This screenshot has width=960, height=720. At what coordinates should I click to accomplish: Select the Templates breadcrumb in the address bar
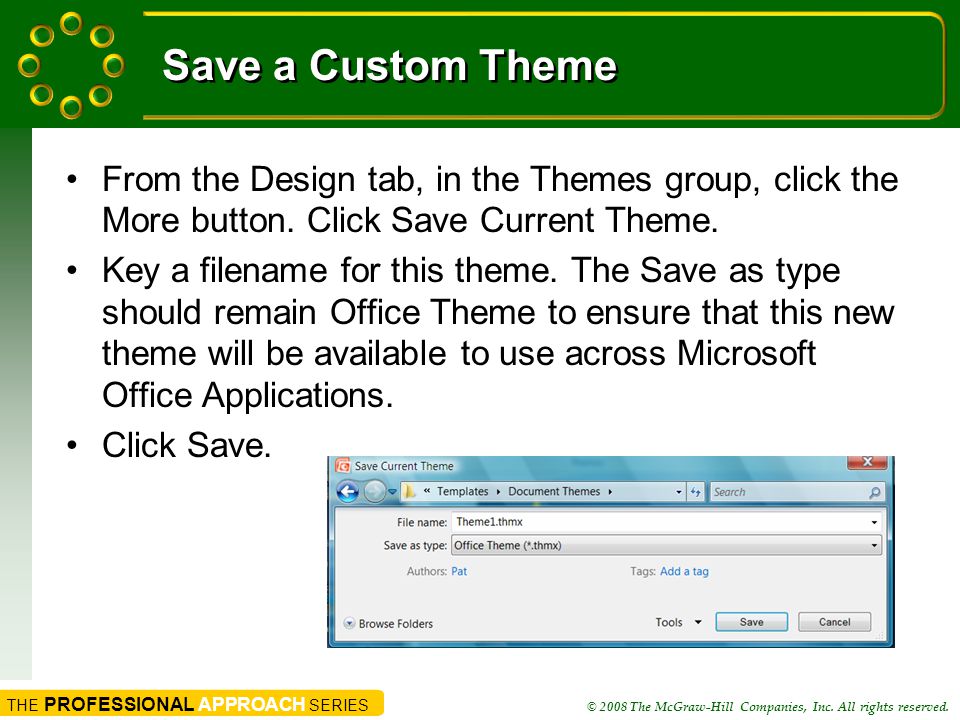point(462,491)
